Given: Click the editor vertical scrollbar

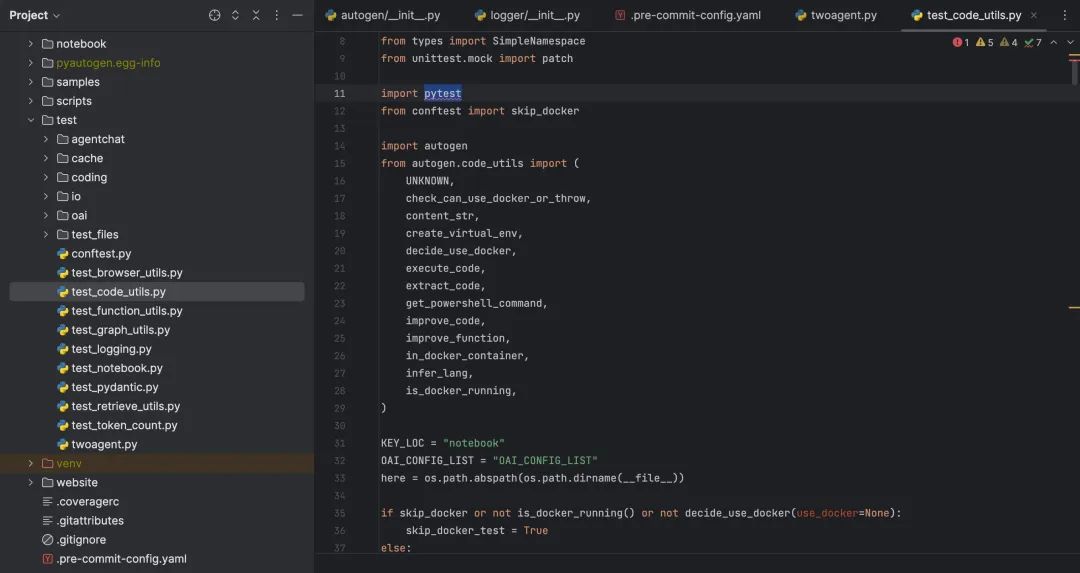Looking at the screenshot, I should tap(1075, 70).
